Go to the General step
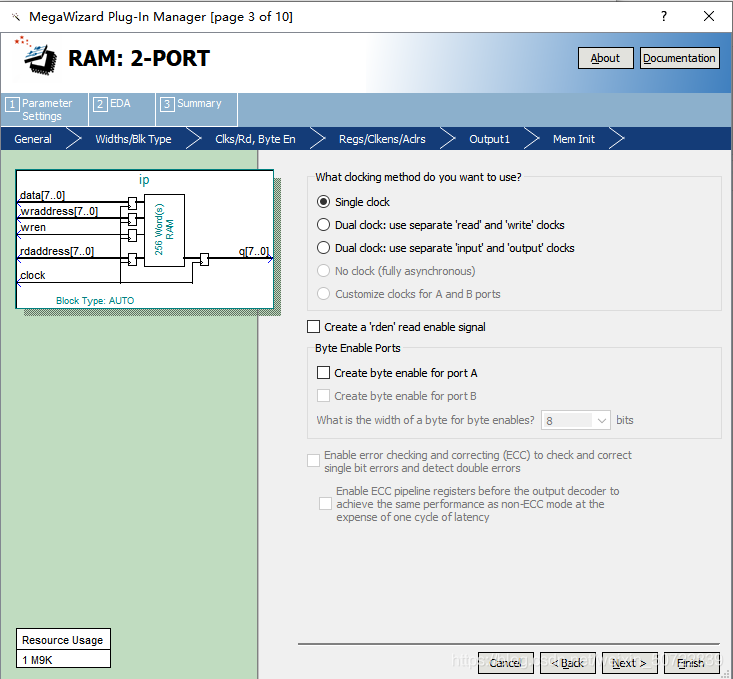 tap(33, 139)
